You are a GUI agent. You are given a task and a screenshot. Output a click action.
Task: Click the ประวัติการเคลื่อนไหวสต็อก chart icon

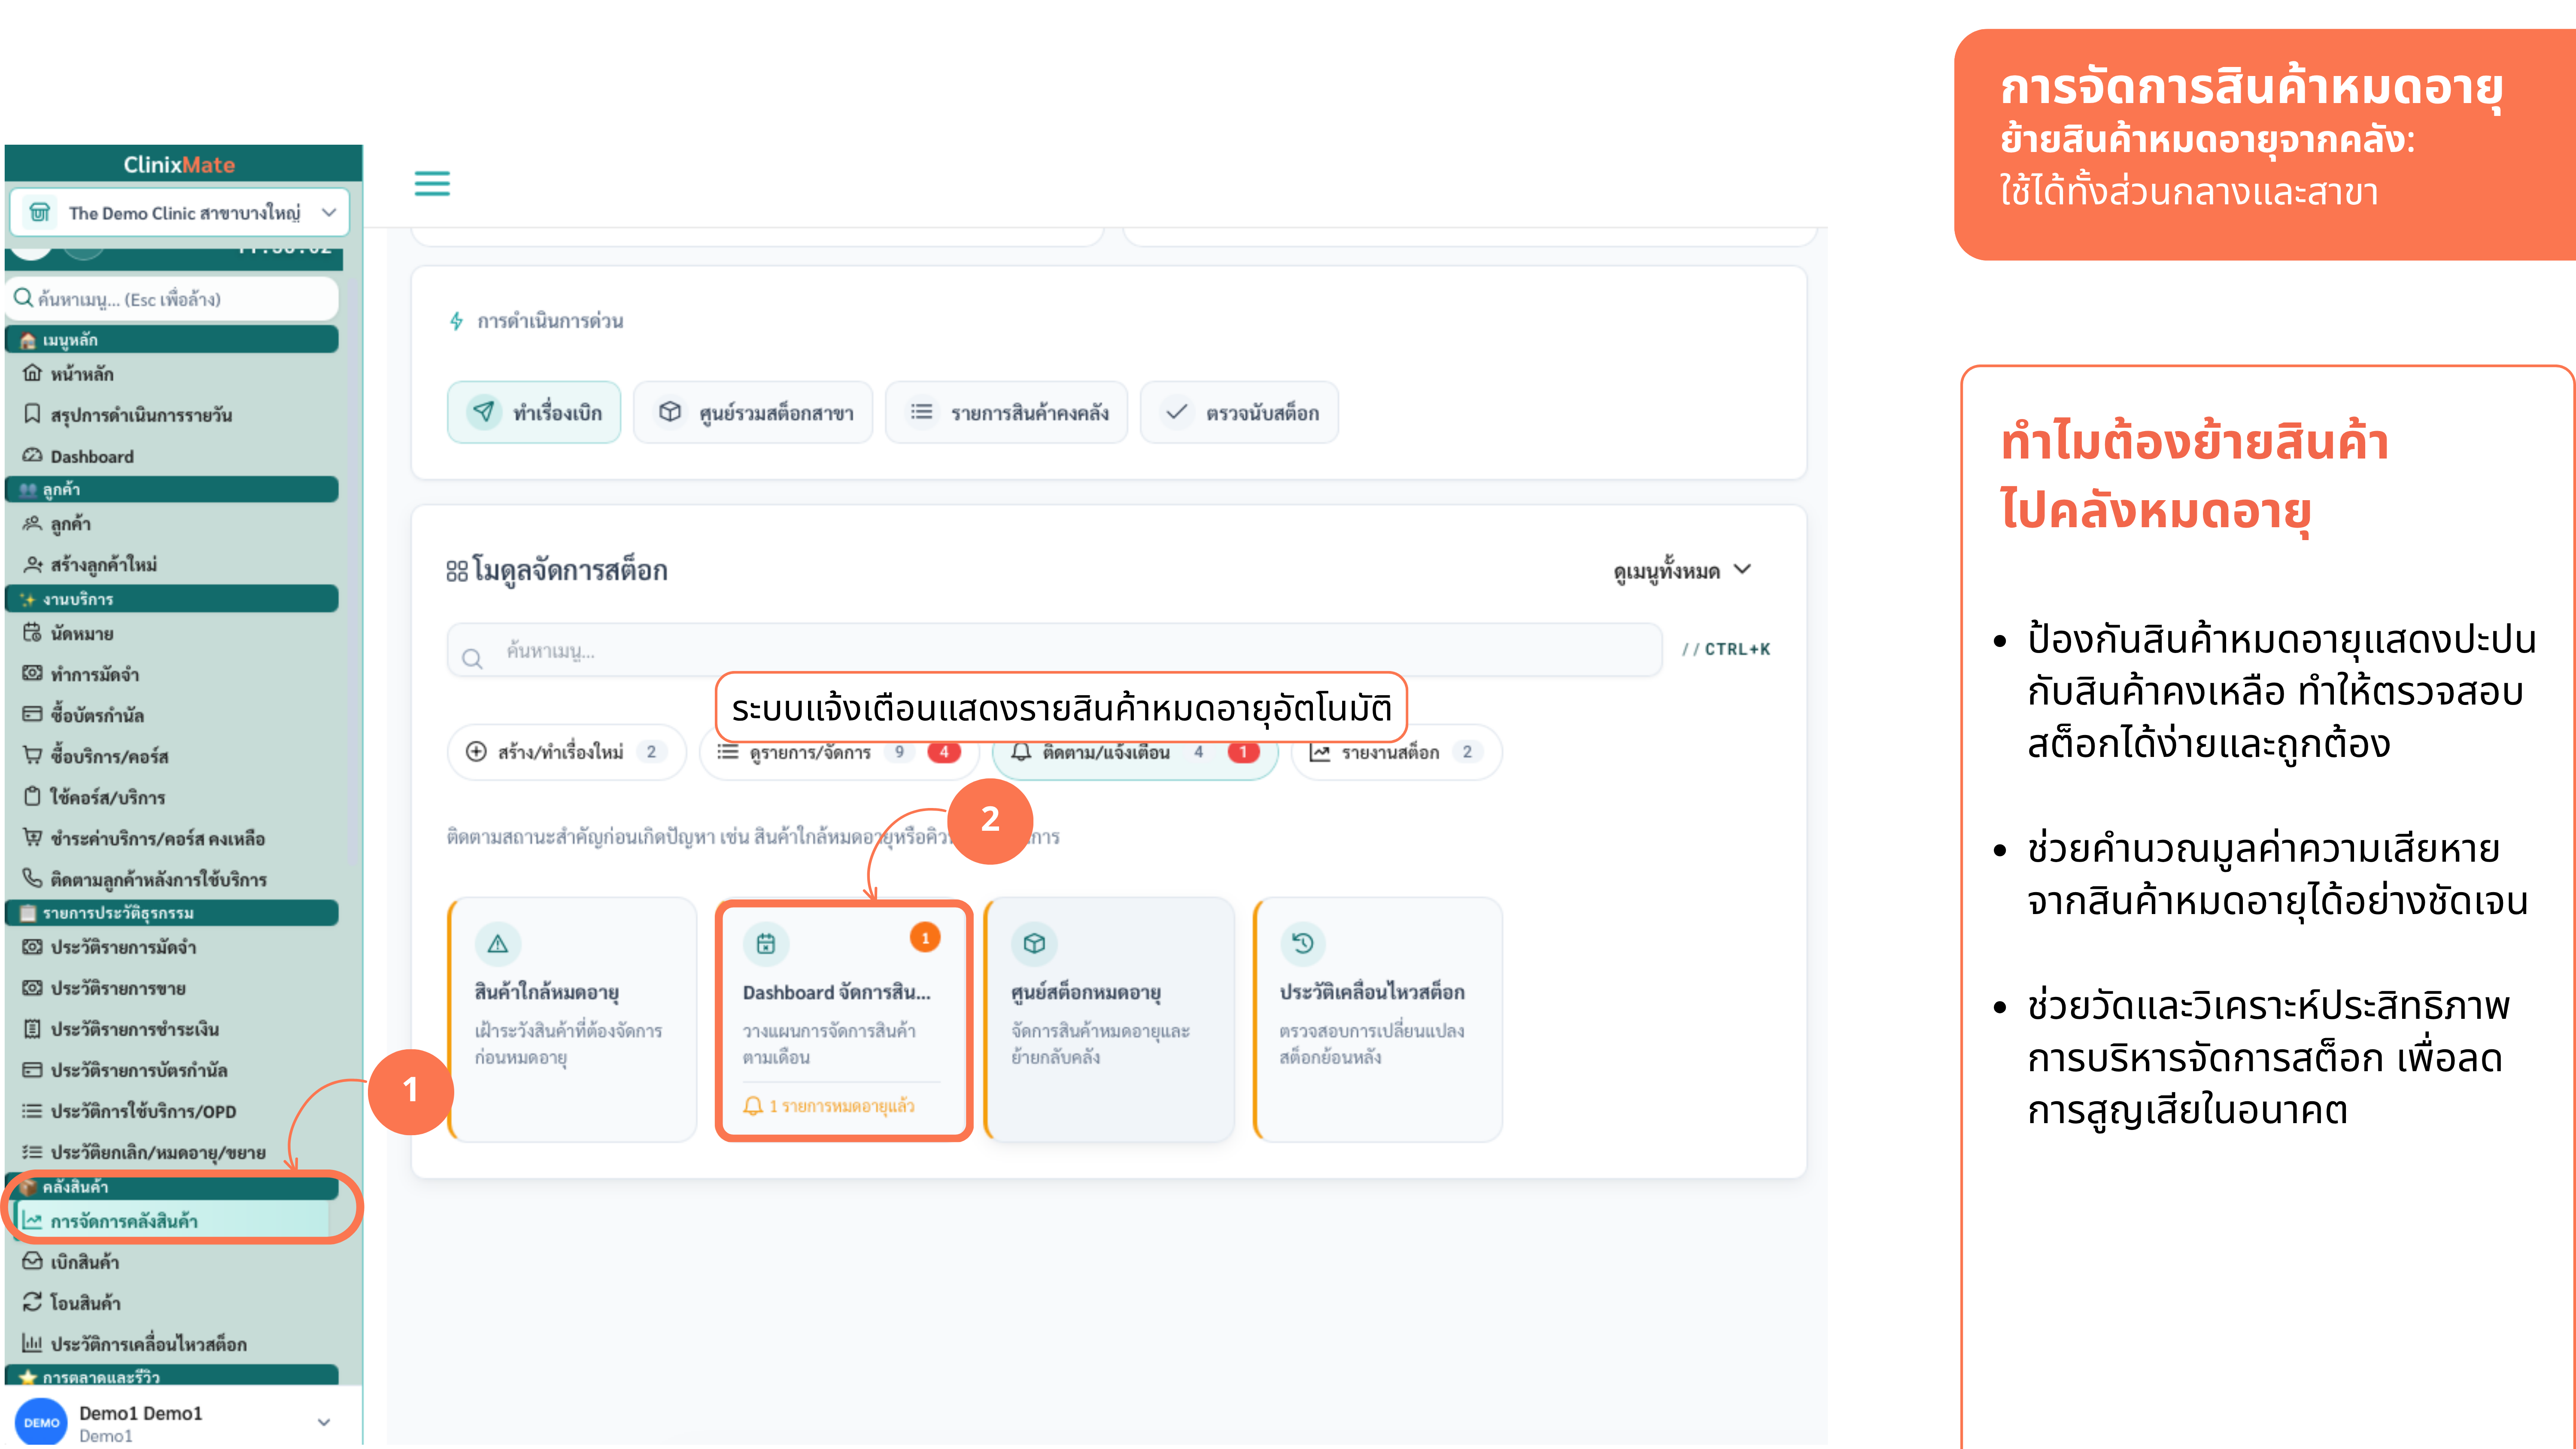pyautogui.click(x=32, y=1344)
